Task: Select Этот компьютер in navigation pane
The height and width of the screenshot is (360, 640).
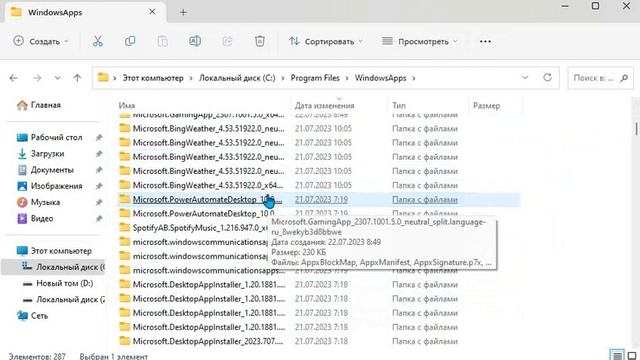Action: [54, 251]
